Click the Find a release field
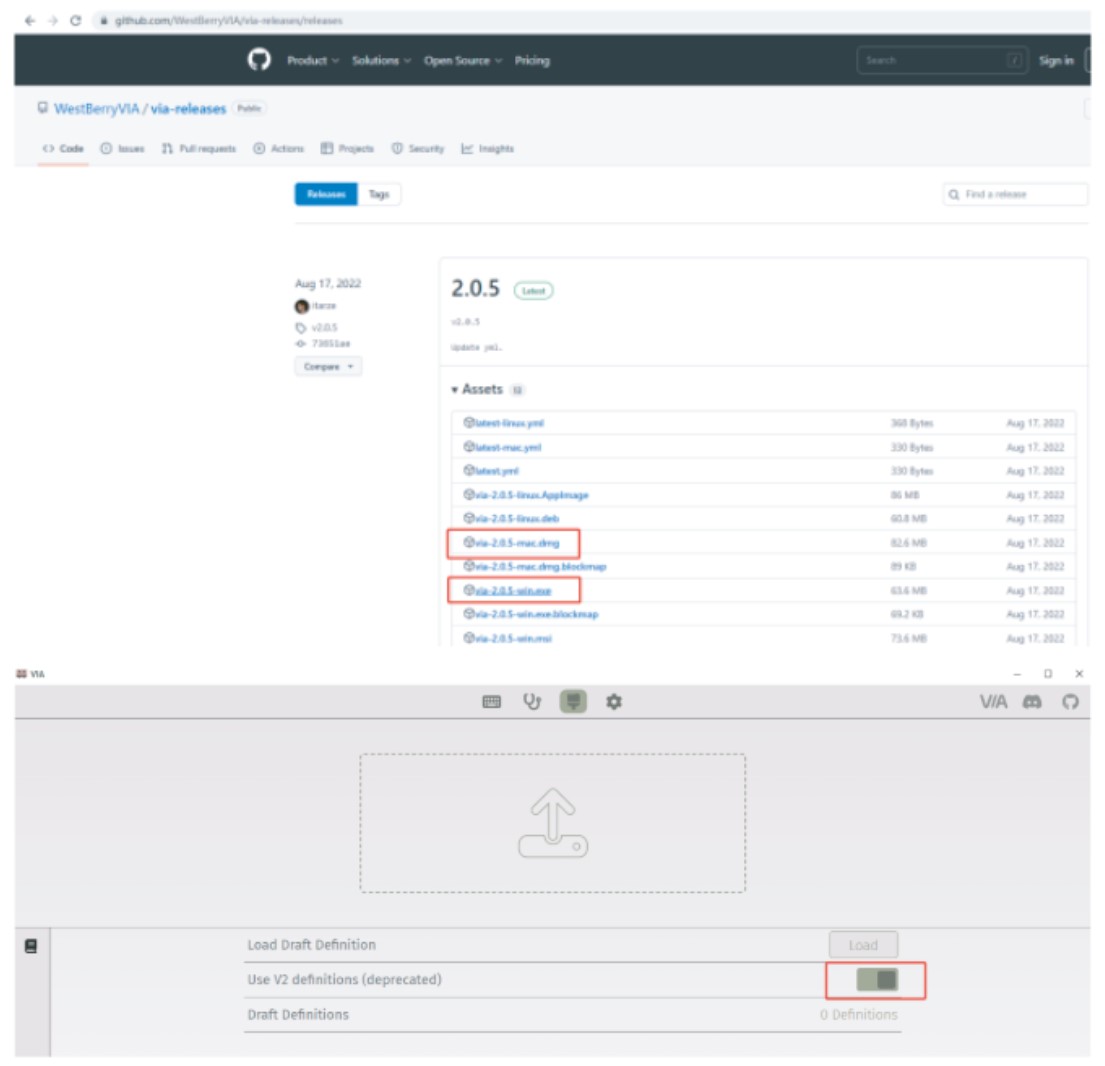This screenshot has height=1066, width=1105. click(x=1015, y=194)
